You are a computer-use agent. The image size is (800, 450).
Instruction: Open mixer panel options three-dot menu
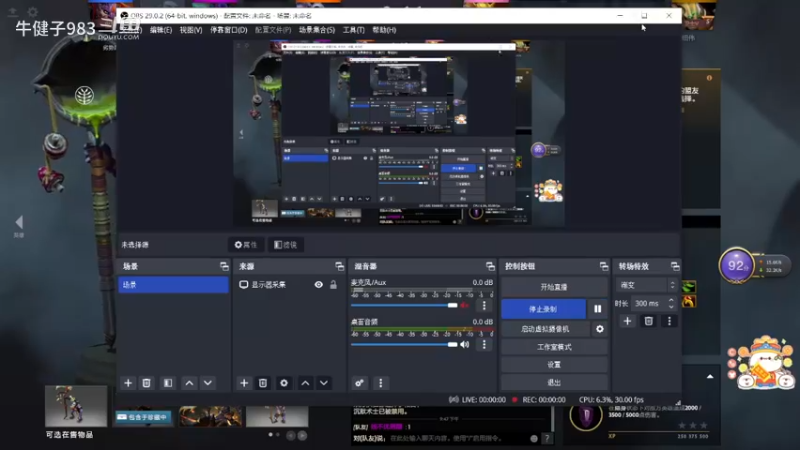click(x=381, y=383)
